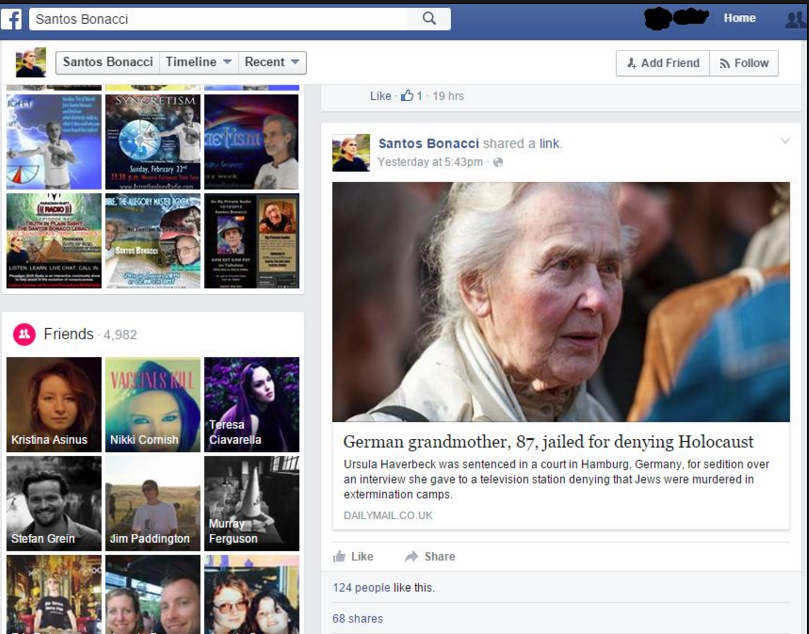The width and height of the screenshot is (809, 634).
Task: Click Santos Bonacci name in post header
Action: tap(428, 143)
